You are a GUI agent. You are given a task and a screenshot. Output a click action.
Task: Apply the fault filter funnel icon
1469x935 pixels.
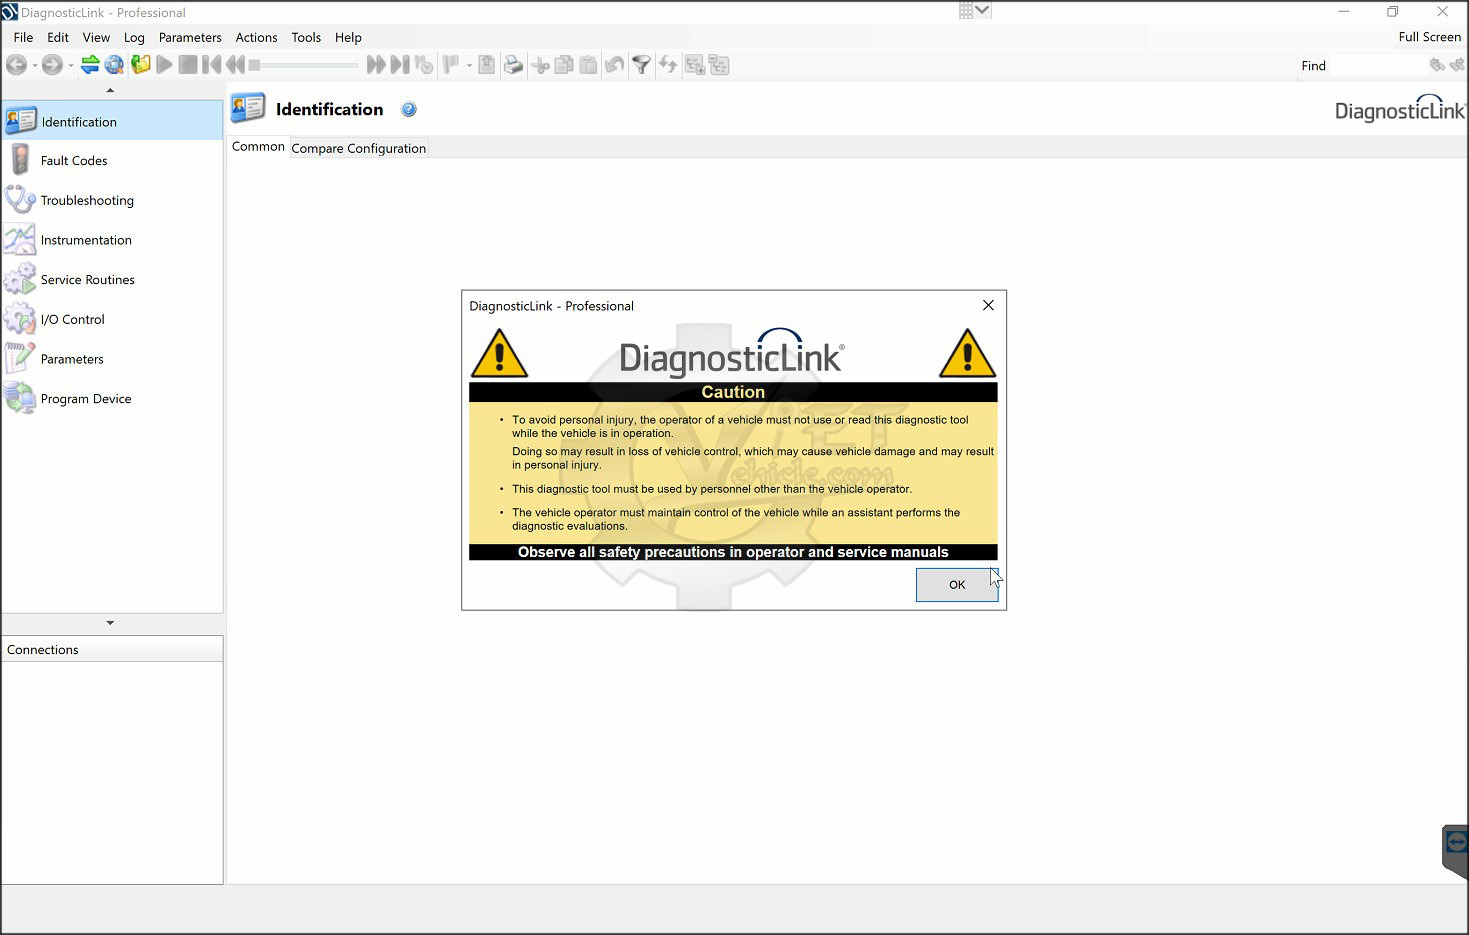pos(641,64)
